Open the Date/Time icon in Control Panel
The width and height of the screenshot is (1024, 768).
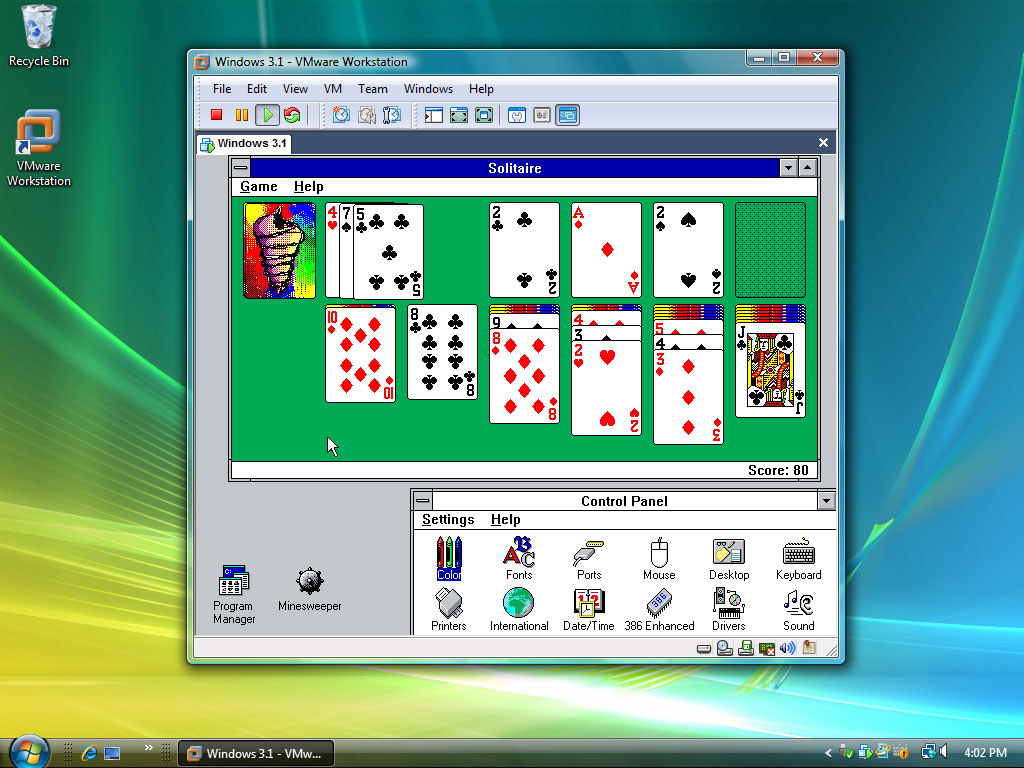(588, 609)
